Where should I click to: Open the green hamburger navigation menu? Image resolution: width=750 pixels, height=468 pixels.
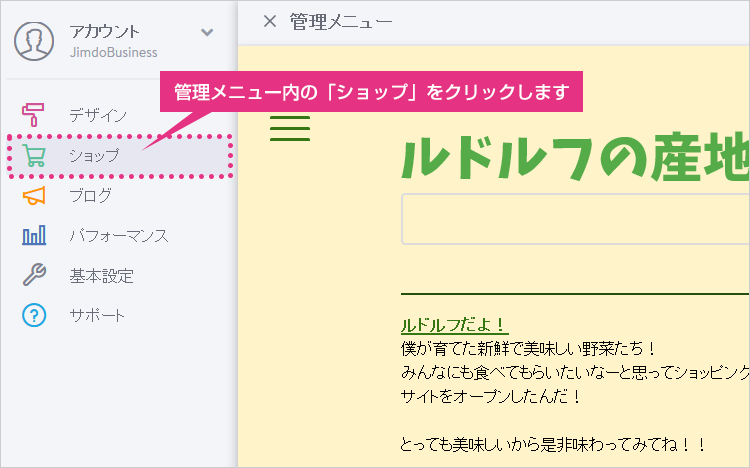(x=290, y=128)
